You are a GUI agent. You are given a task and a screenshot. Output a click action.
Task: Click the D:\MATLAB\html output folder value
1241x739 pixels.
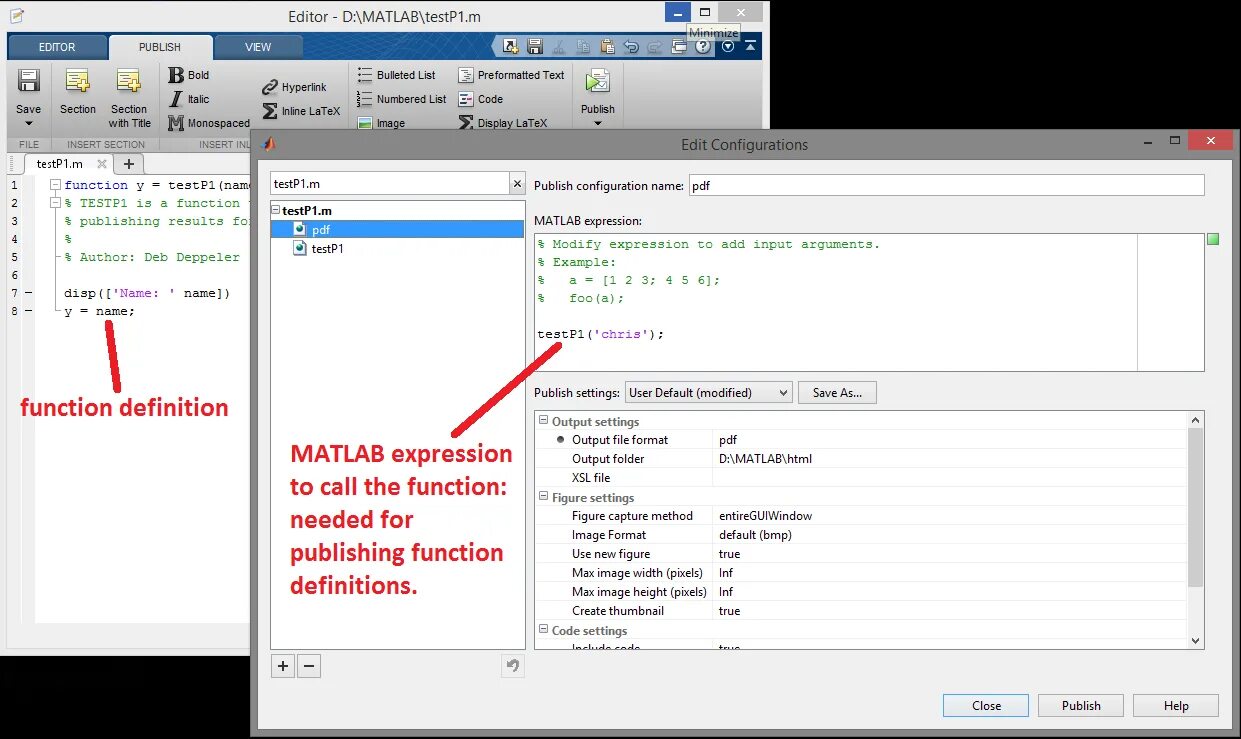click(765, 459)
